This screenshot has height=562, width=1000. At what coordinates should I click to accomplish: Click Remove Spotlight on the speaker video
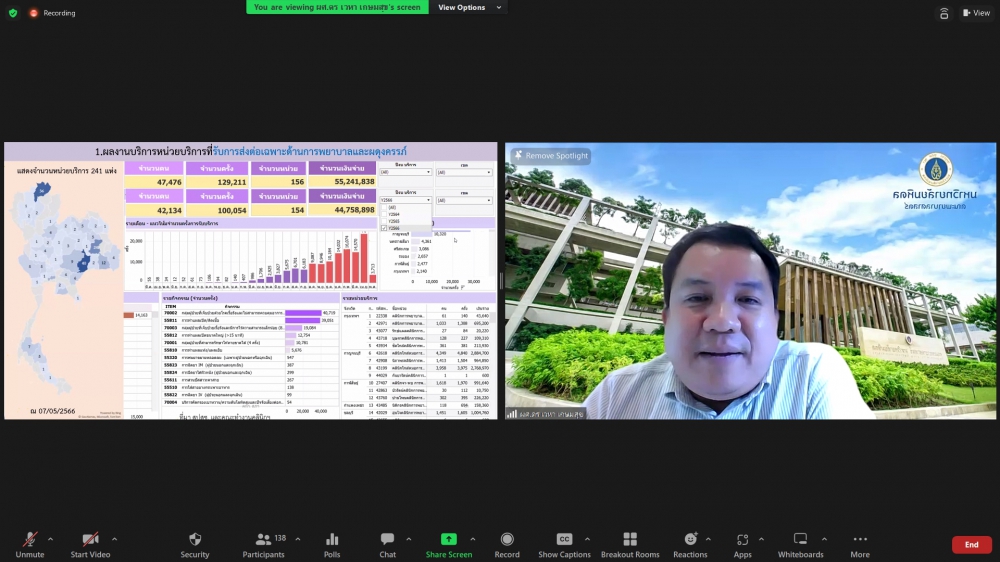550,156
